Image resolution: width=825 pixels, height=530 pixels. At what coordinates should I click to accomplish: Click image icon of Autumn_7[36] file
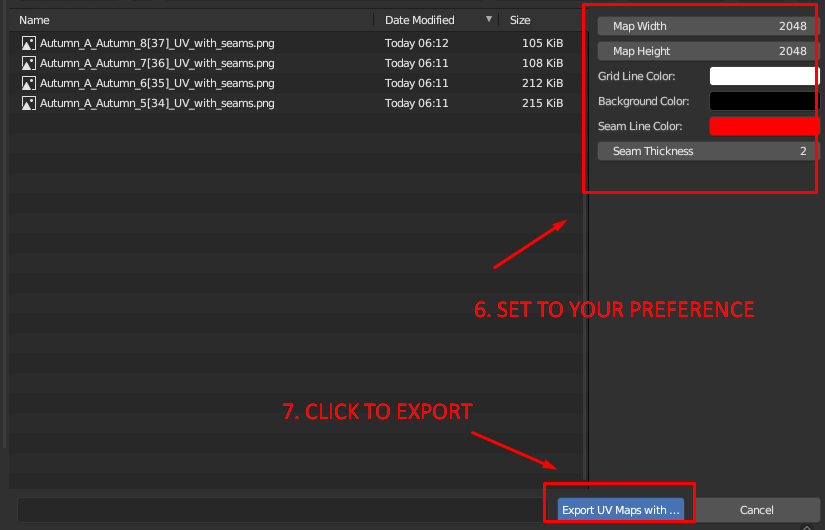click(x=28, y=63)
